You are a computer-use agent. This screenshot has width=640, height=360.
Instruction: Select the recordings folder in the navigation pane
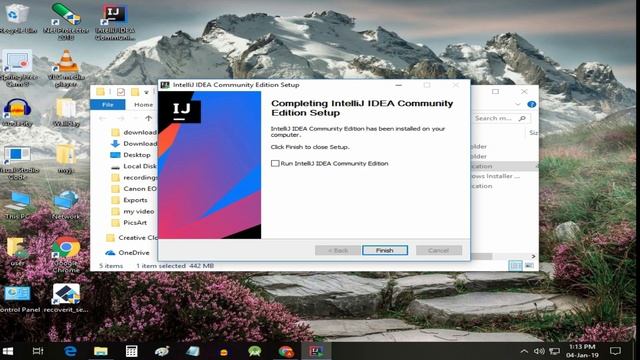(134, 178)
